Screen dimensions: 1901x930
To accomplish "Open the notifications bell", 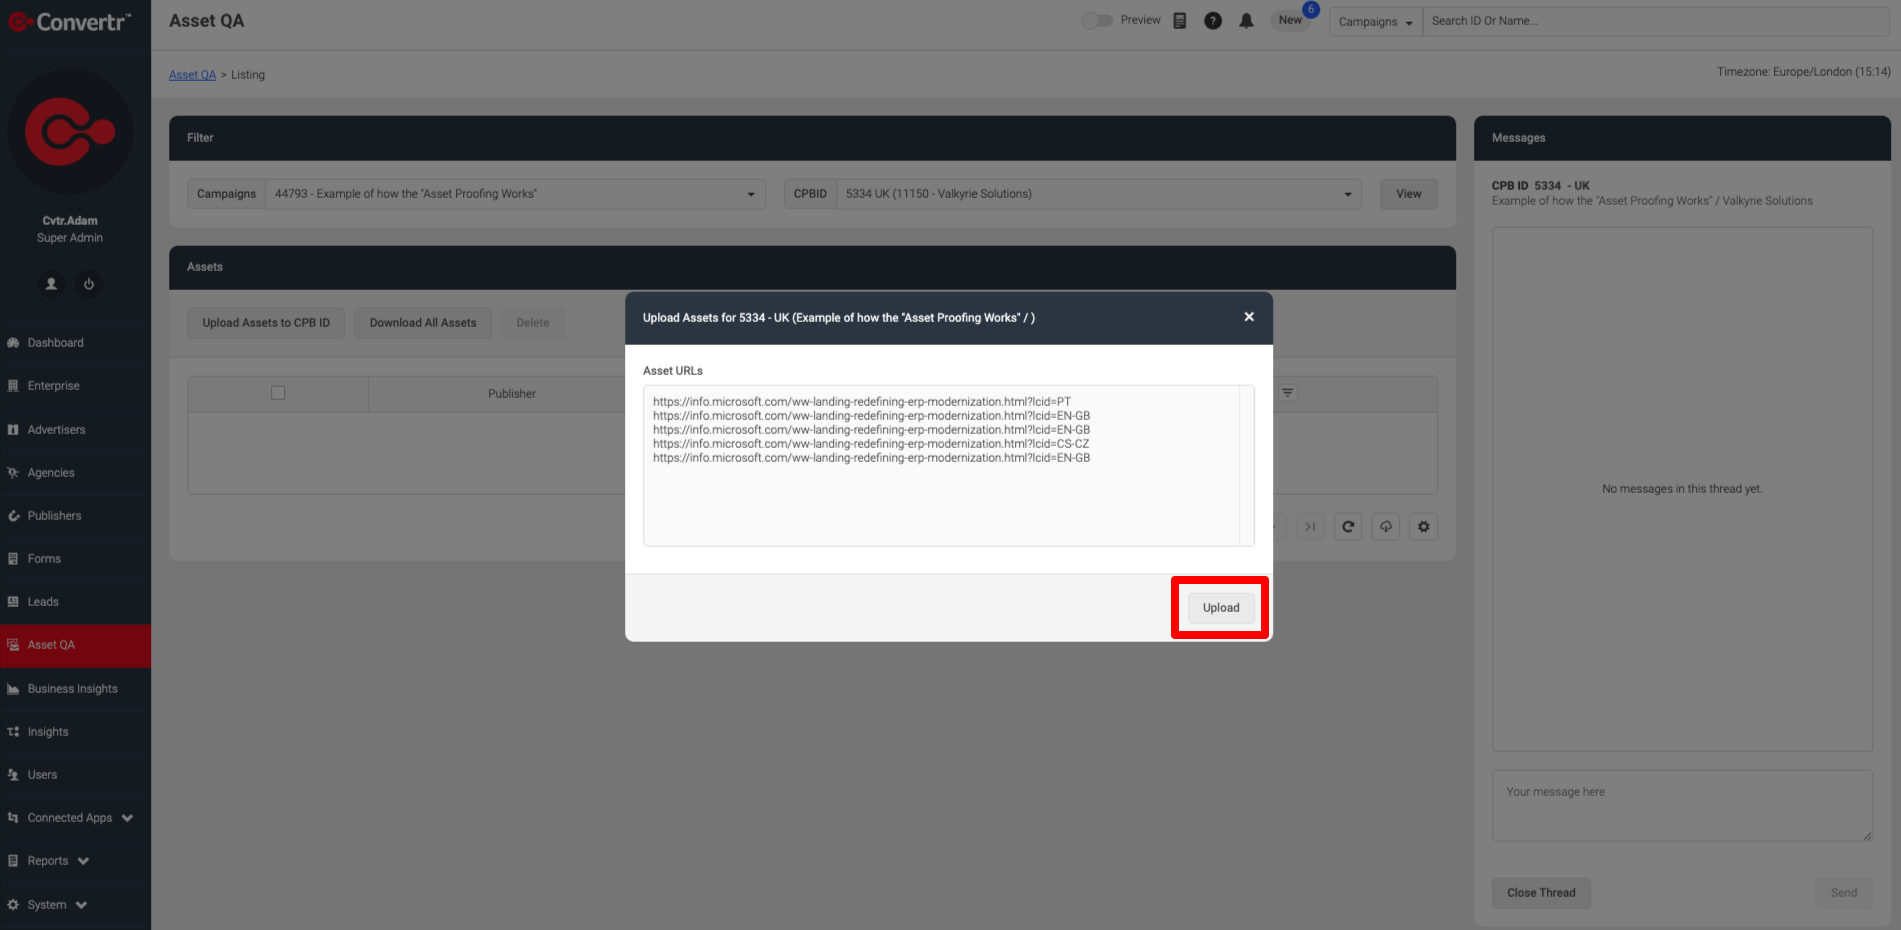I will coord(1246,20).
